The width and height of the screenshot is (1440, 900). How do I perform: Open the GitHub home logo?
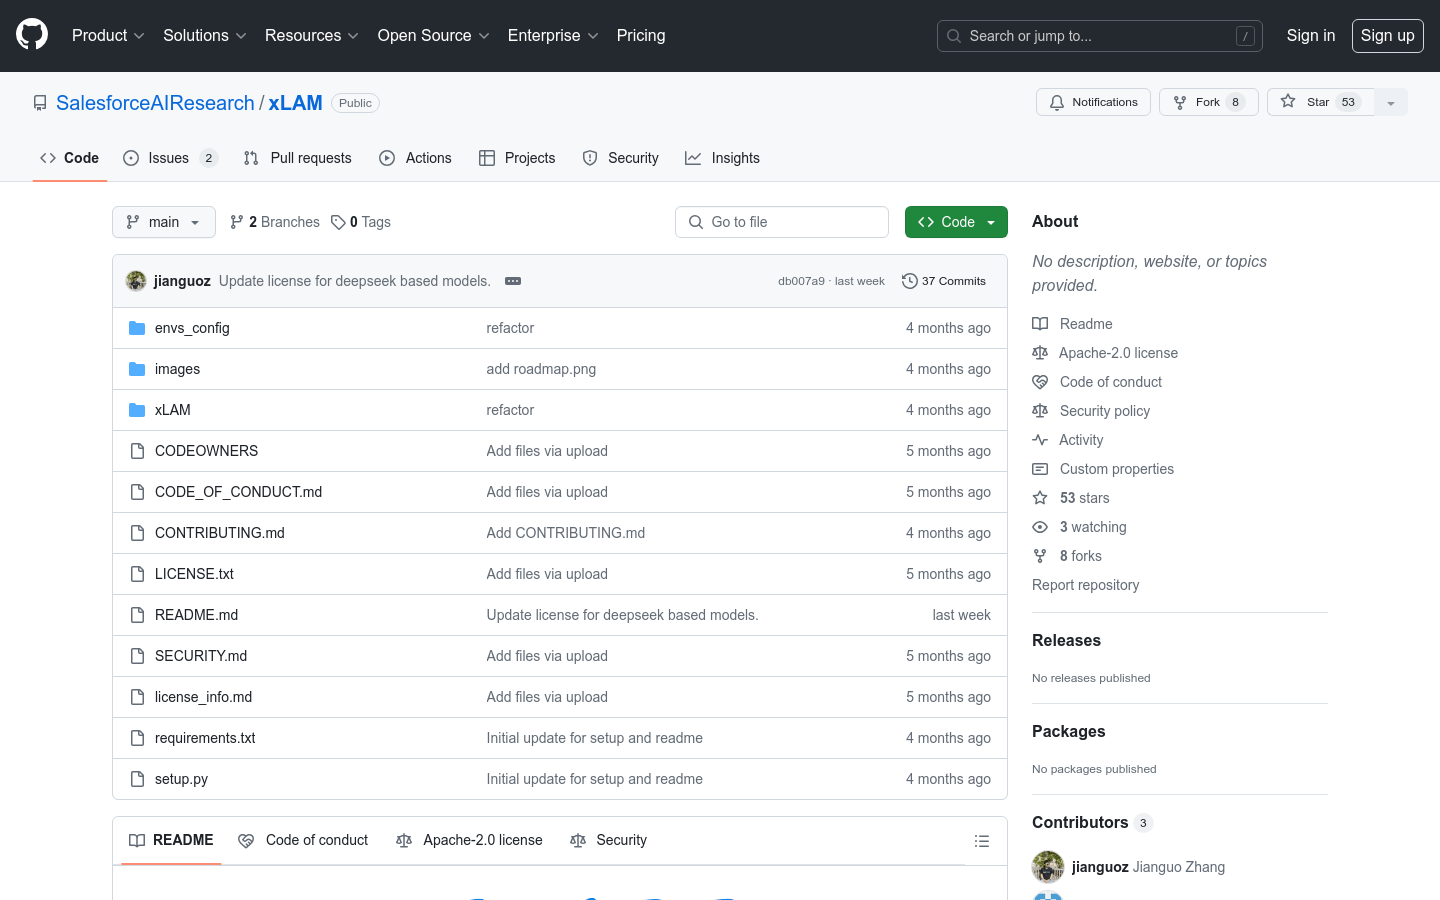(32, 35)
